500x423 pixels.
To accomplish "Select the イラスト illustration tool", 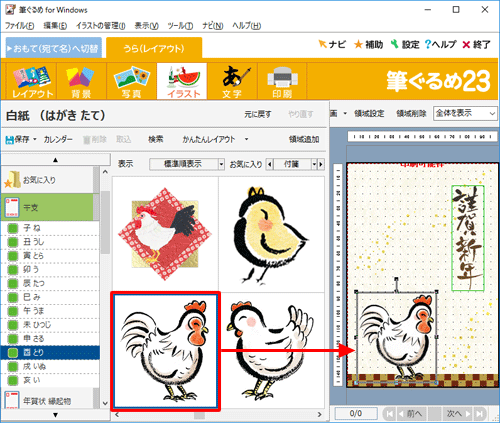I will [x=182, y=81].
